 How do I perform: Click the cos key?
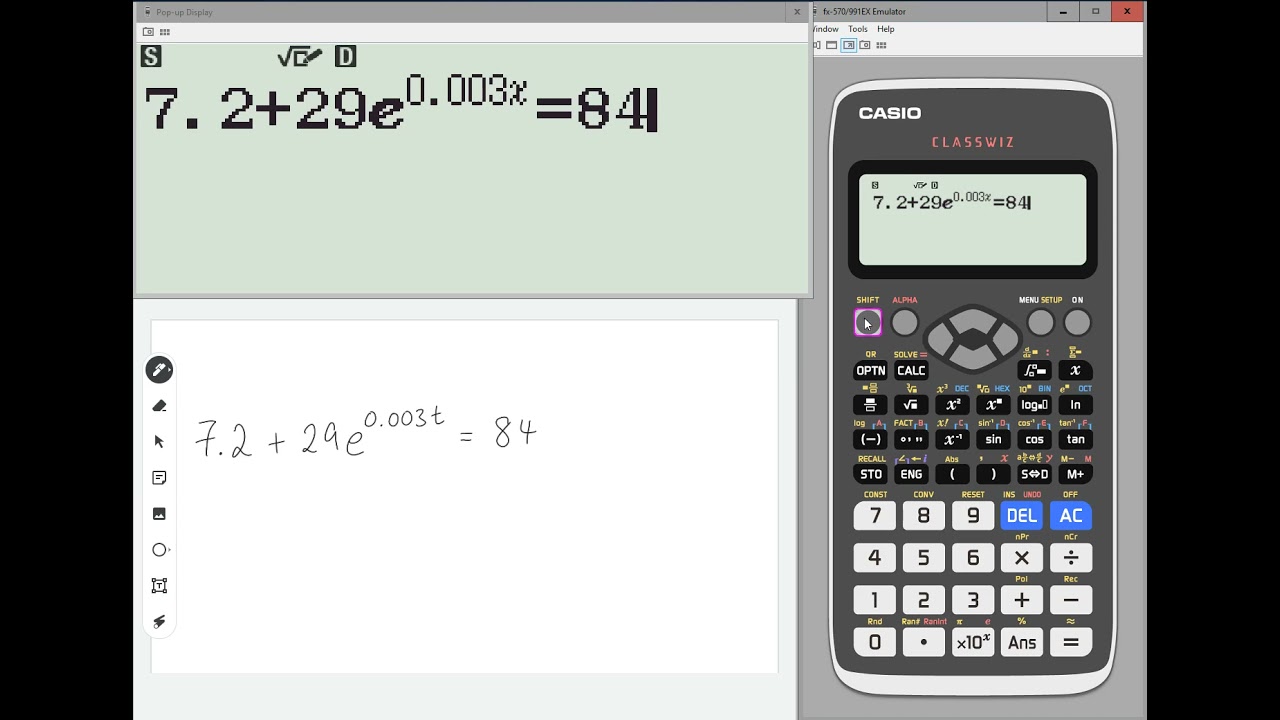pos(1034,440)
